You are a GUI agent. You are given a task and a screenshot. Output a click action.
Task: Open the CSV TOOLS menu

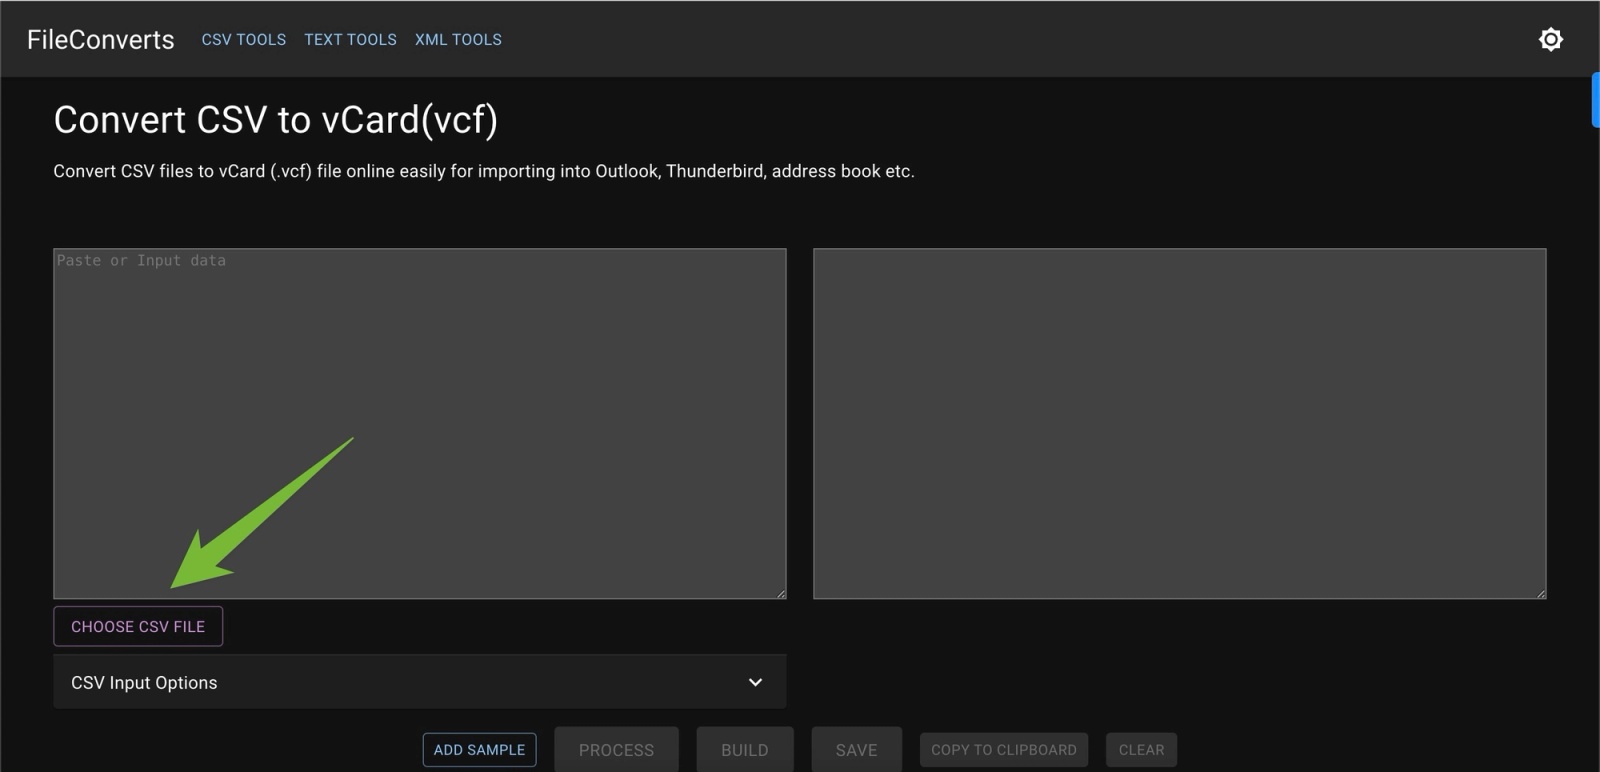244,40
